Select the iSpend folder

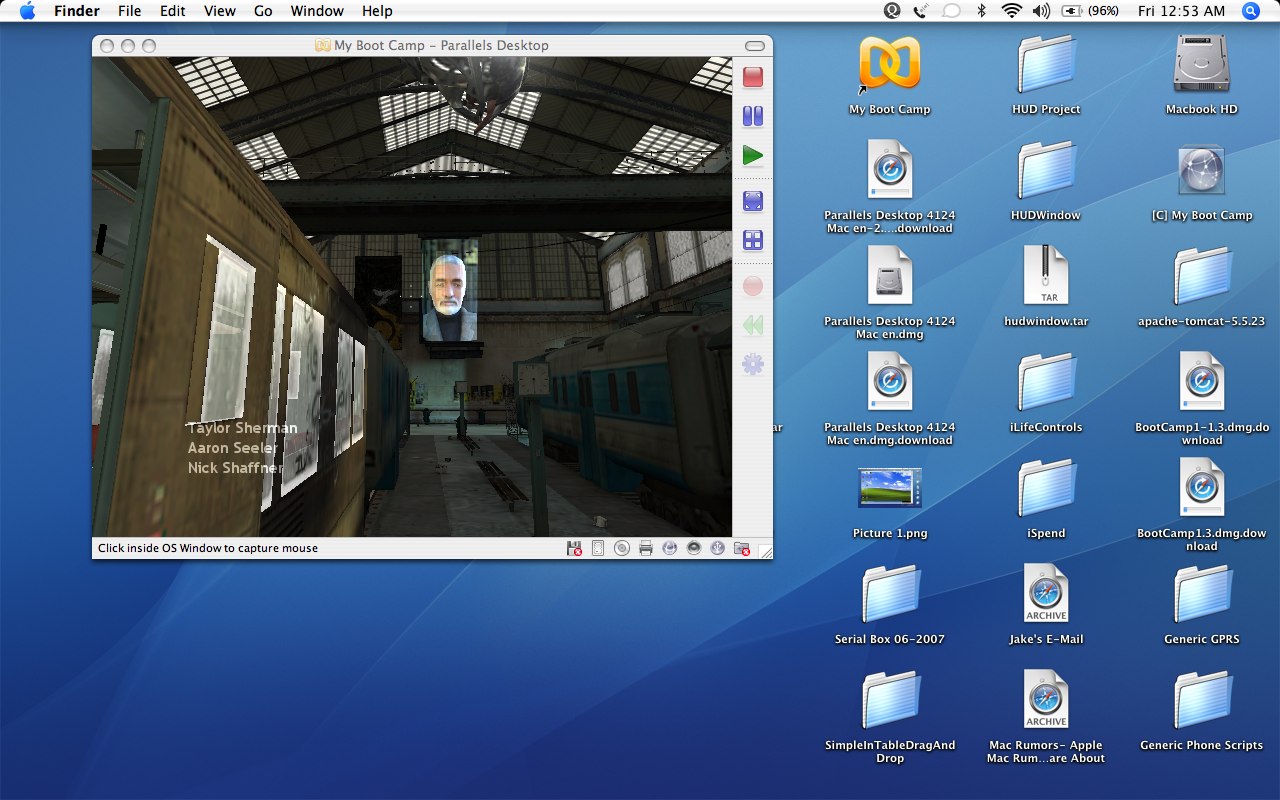[1046, 490]
